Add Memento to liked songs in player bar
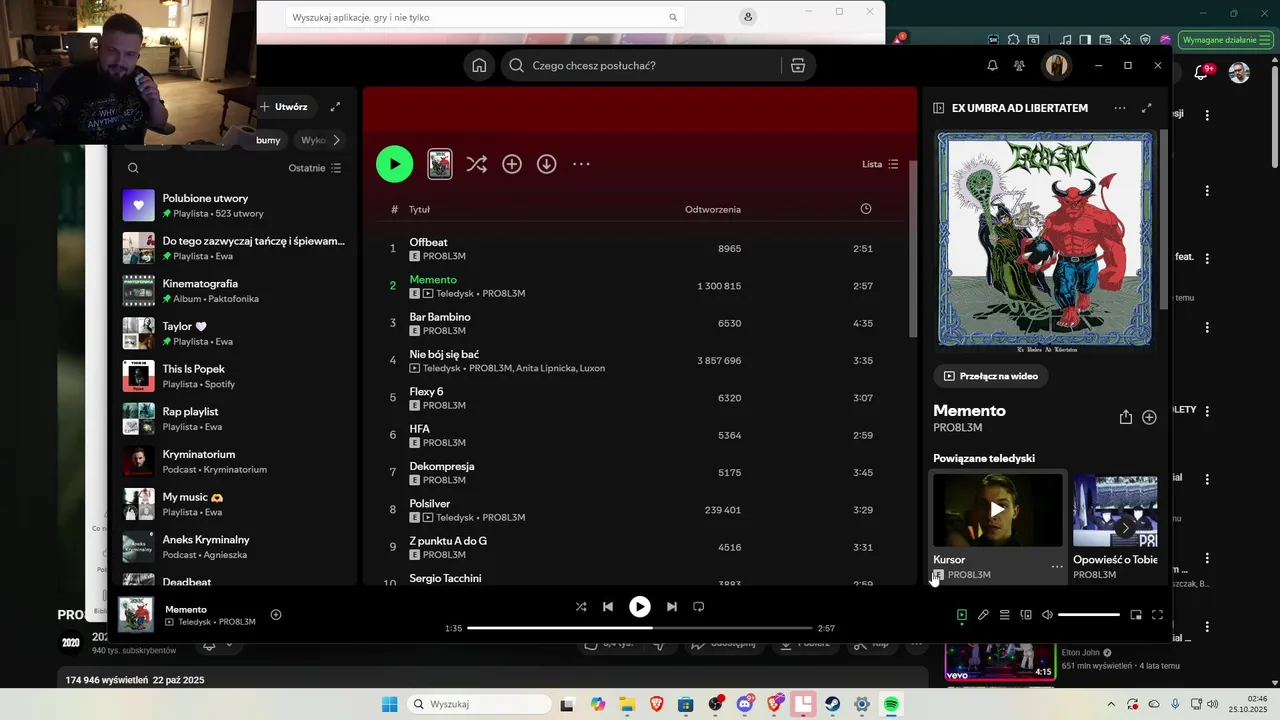 276,615
